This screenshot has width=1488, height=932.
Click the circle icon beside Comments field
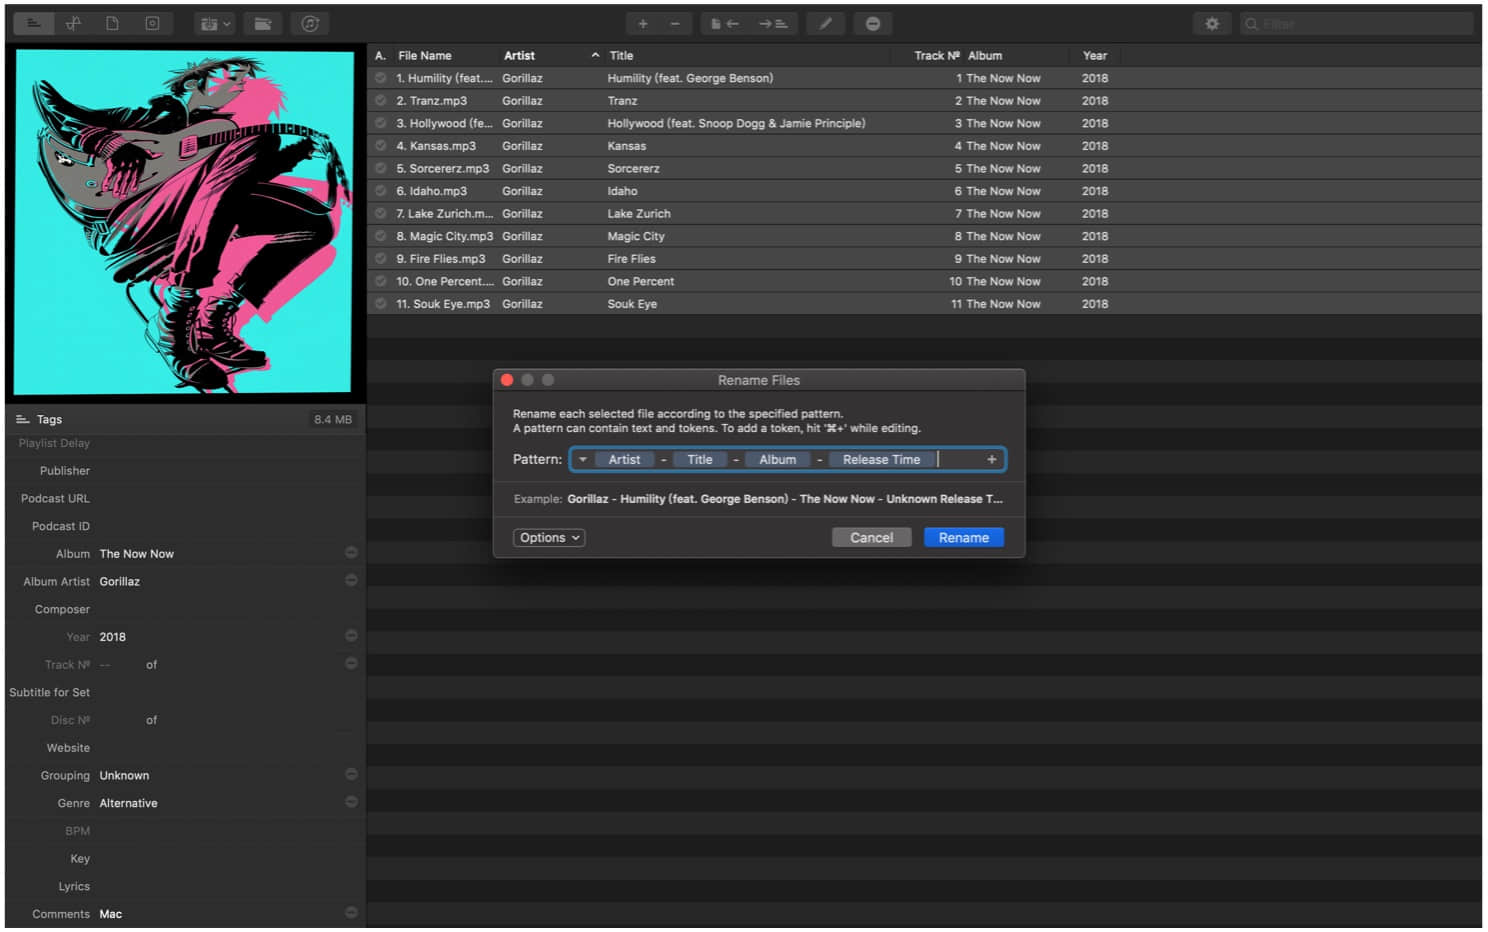point(351,912)
